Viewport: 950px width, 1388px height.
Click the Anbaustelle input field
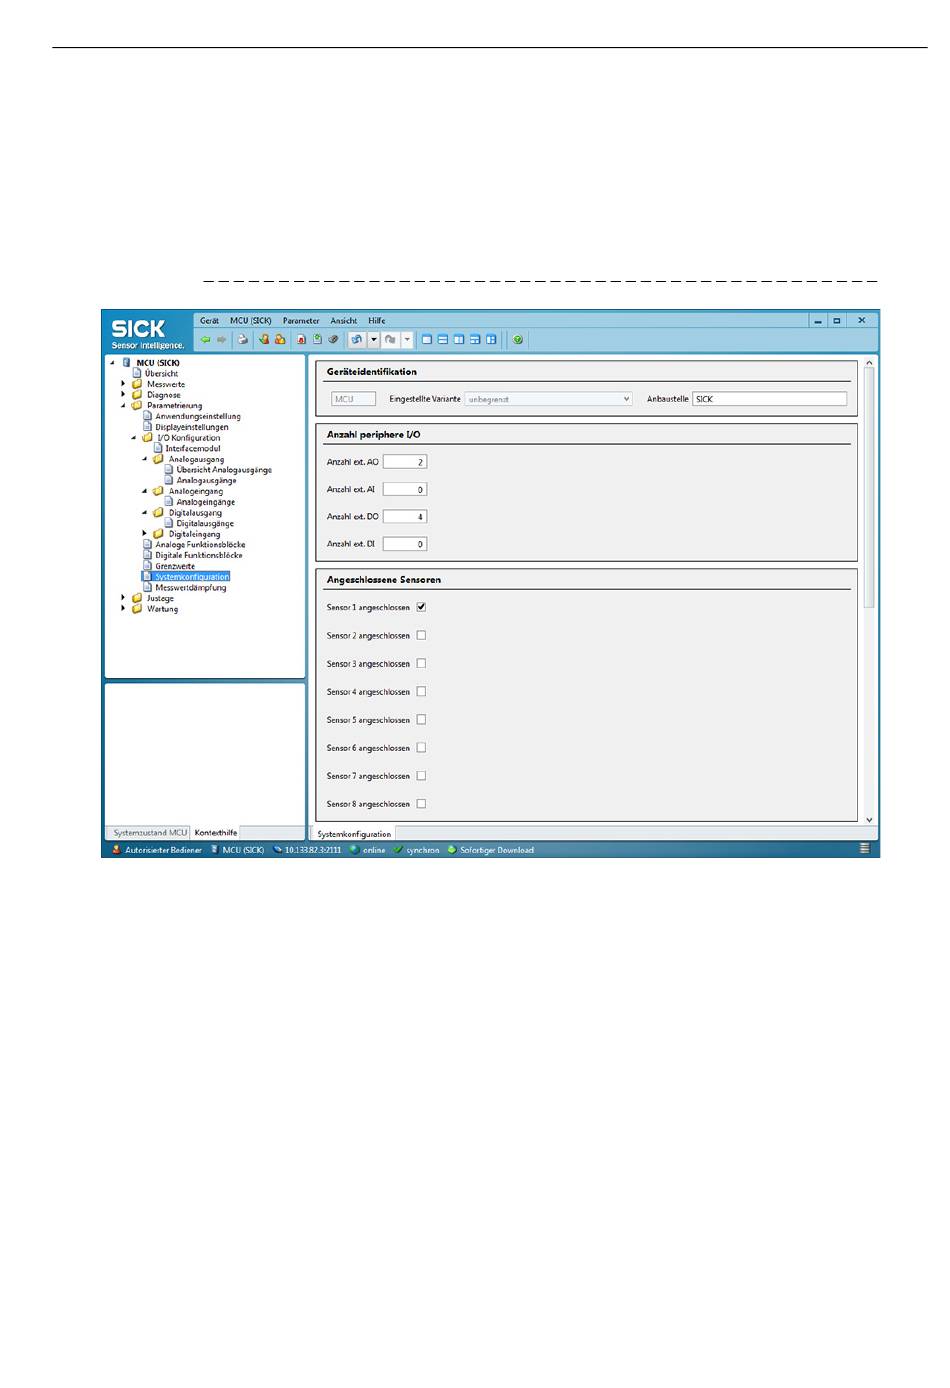(769, 399)
